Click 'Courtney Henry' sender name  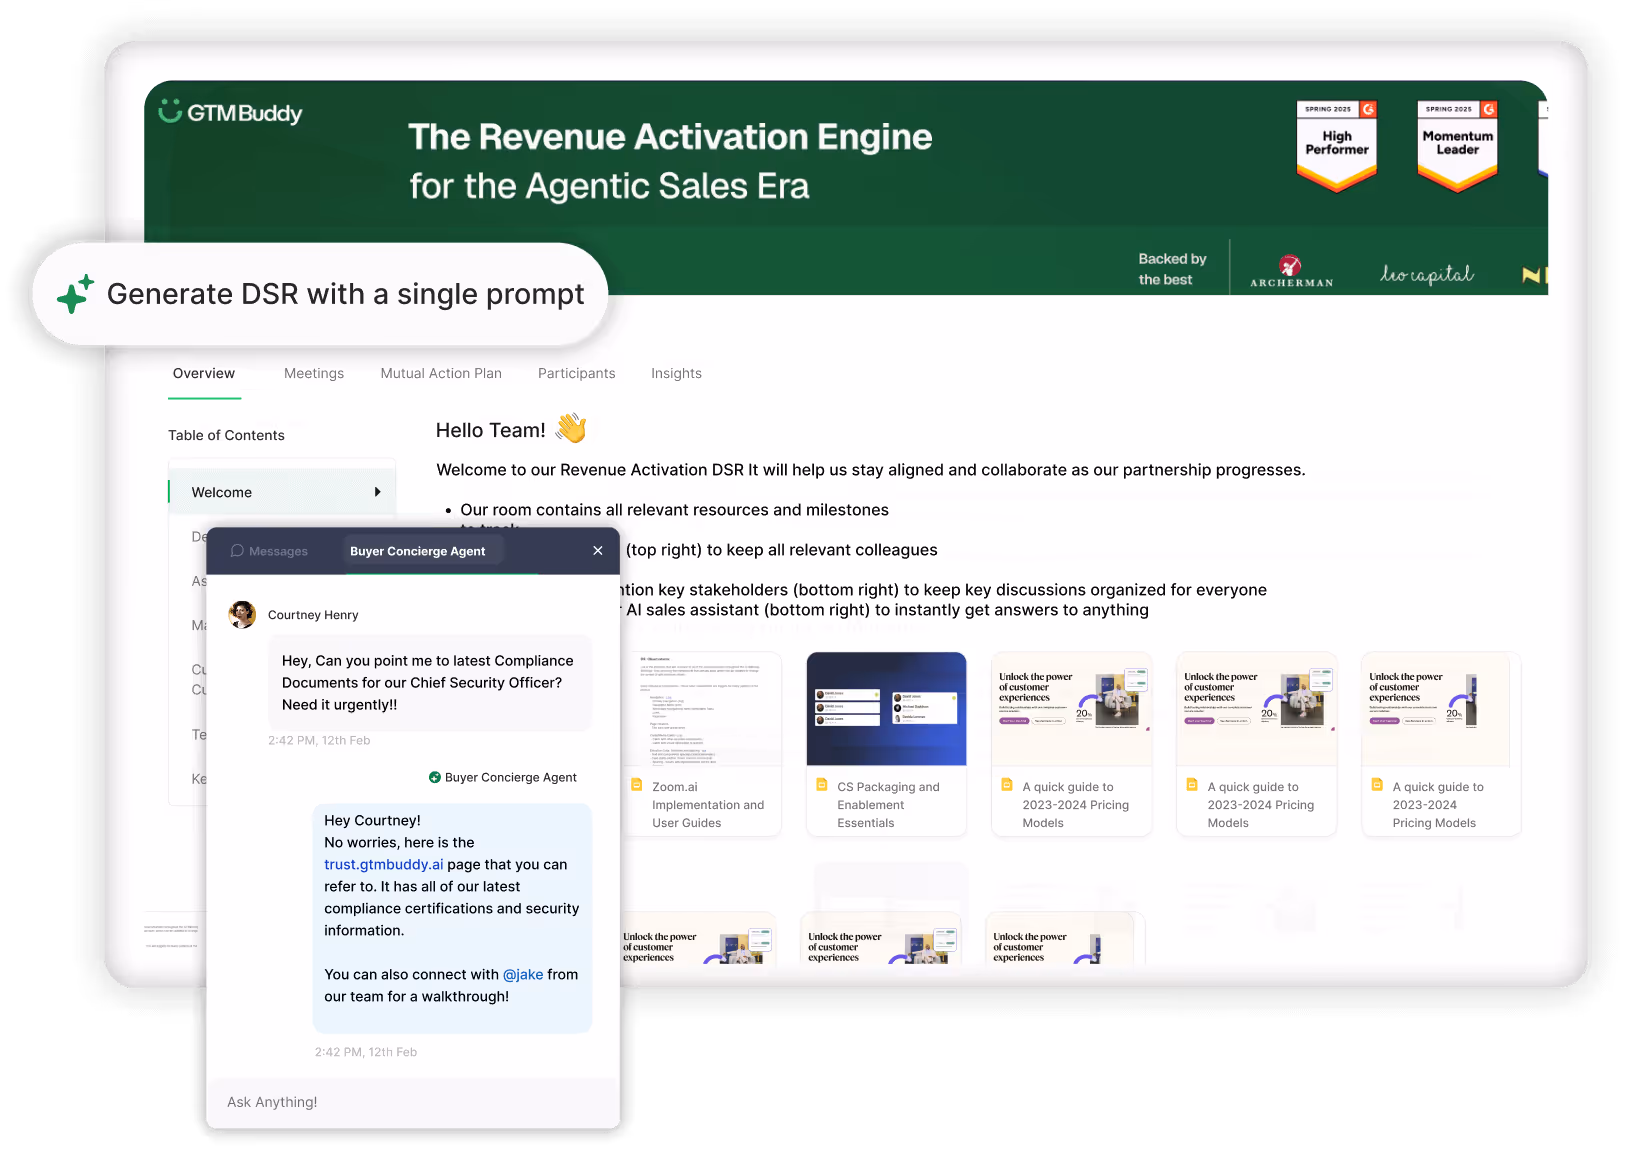pos(313,615)
